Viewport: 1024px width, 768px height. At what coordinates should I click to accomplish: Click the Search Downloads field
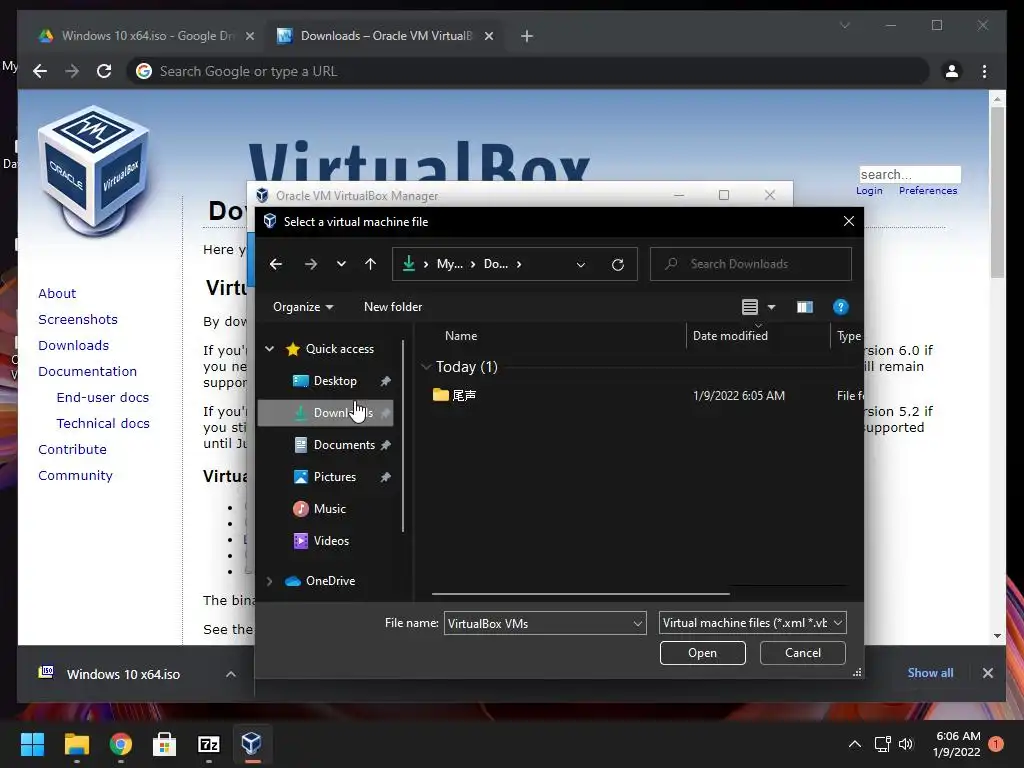751,264
